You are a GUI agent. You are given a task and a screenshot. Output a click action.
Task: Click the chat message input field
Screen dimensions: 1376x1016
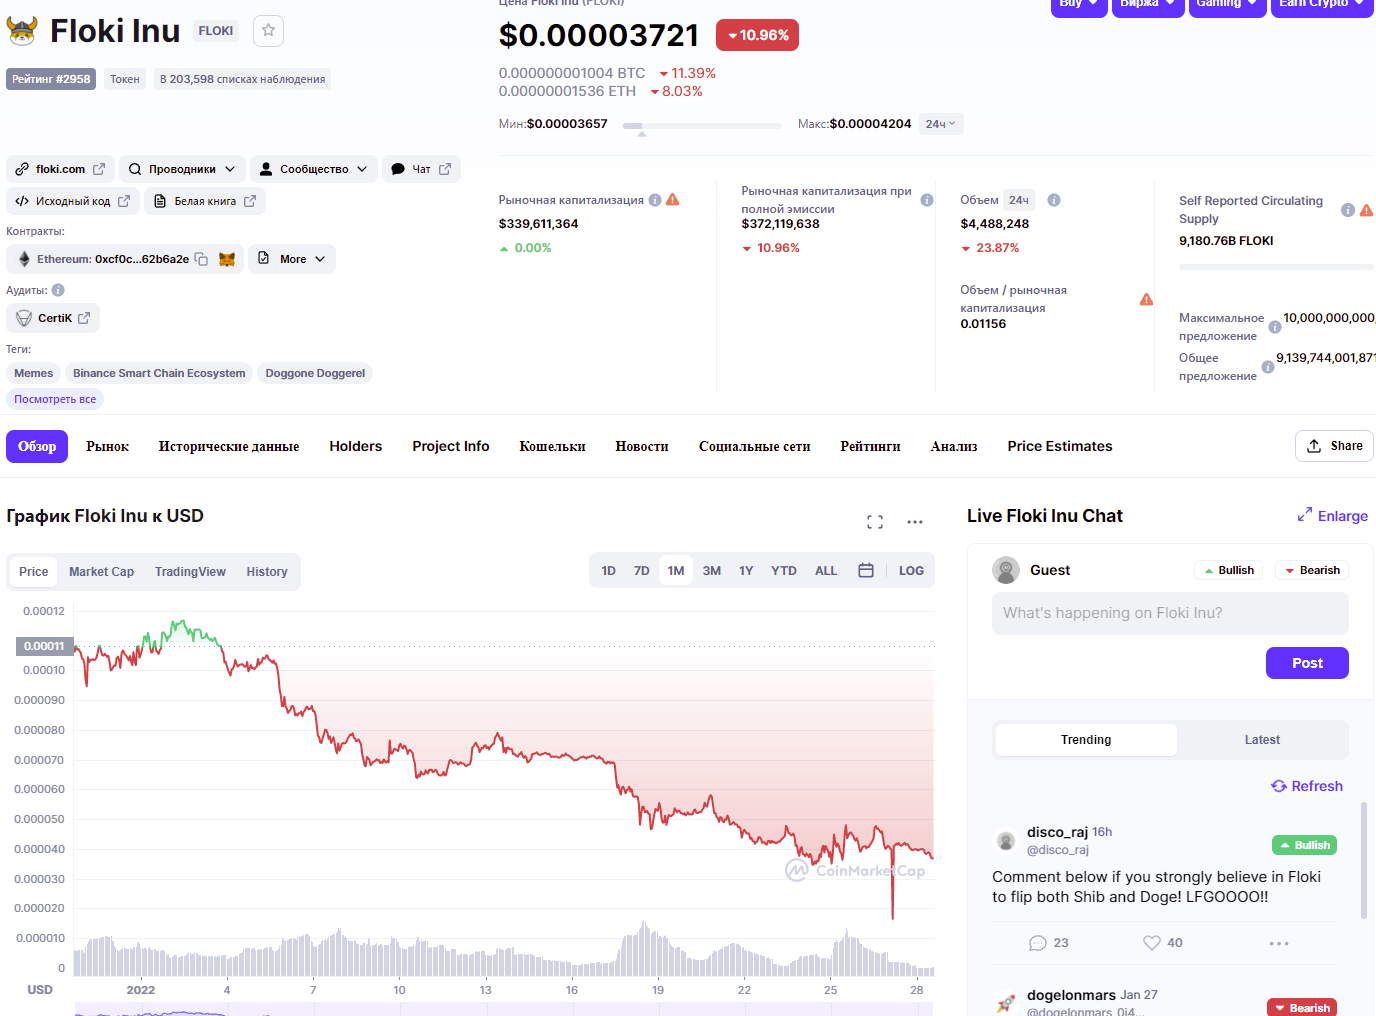pos(1170,613)
